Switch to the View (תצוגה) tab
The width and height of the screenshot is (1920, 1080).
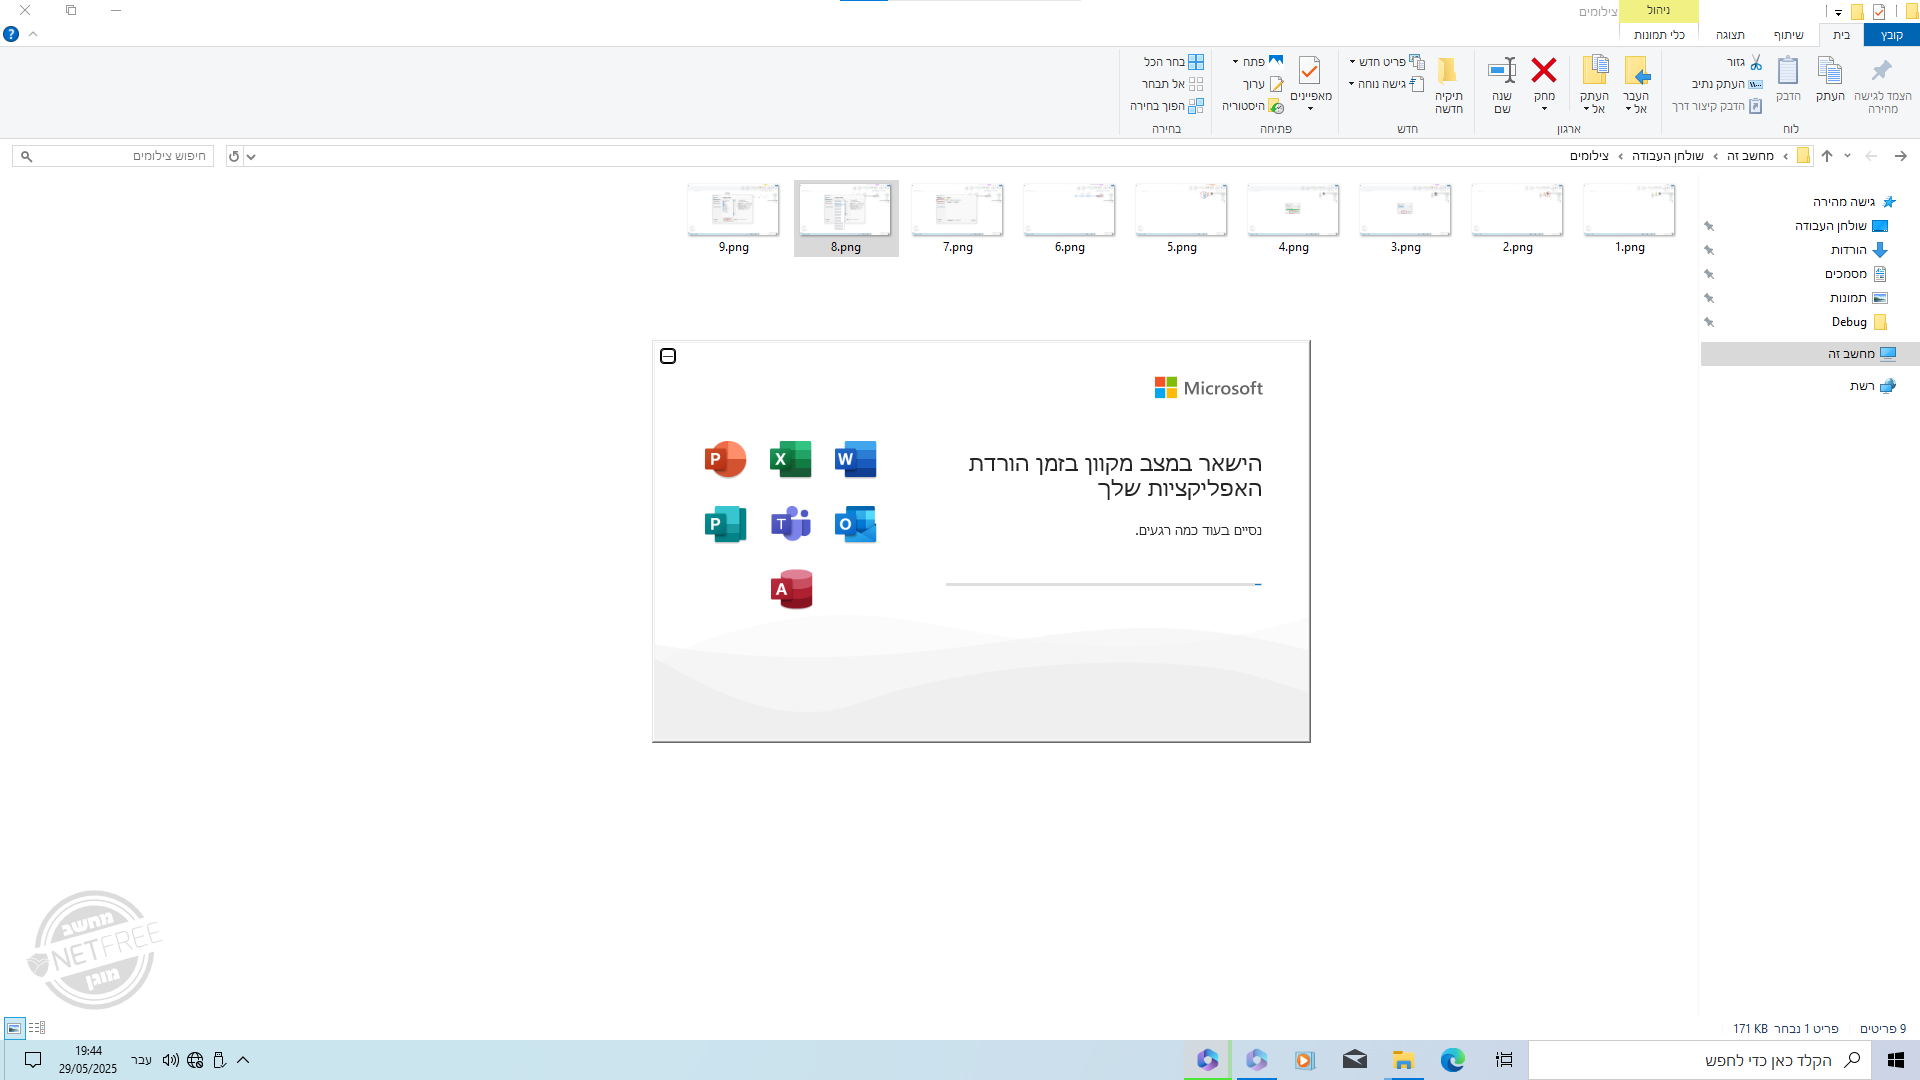(x=1730, y=35)
